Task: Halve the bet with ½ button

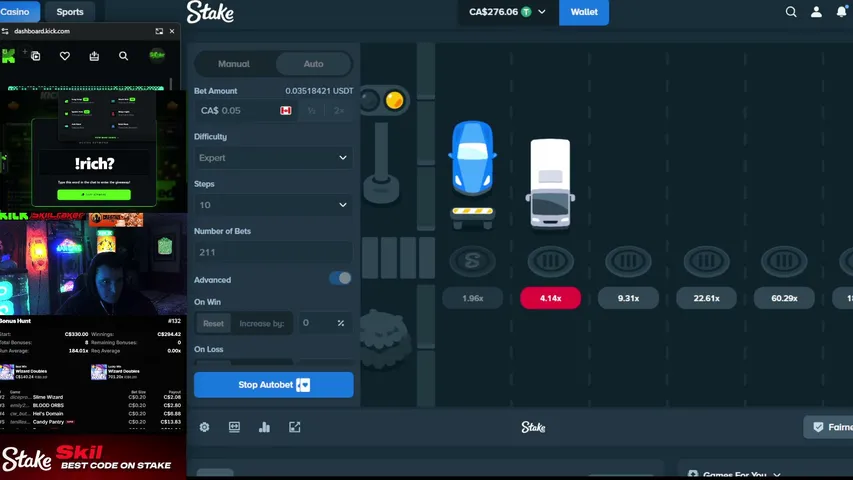Action: tap(312, 110)
